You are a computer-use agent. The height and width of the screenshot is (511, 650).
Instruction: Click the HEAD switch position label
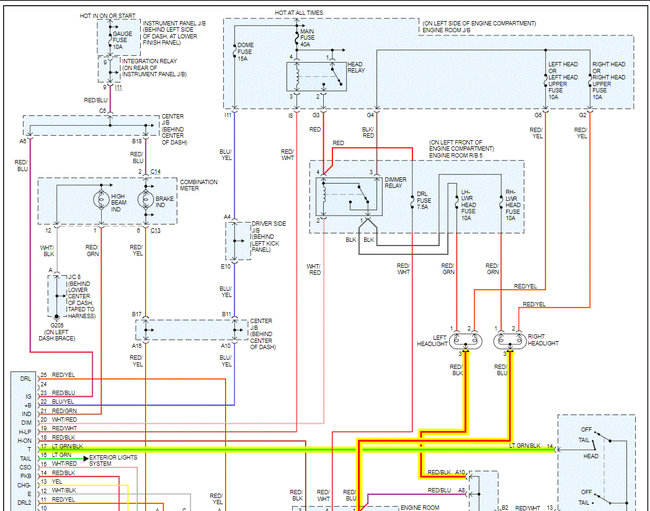[x=591, y=456]
